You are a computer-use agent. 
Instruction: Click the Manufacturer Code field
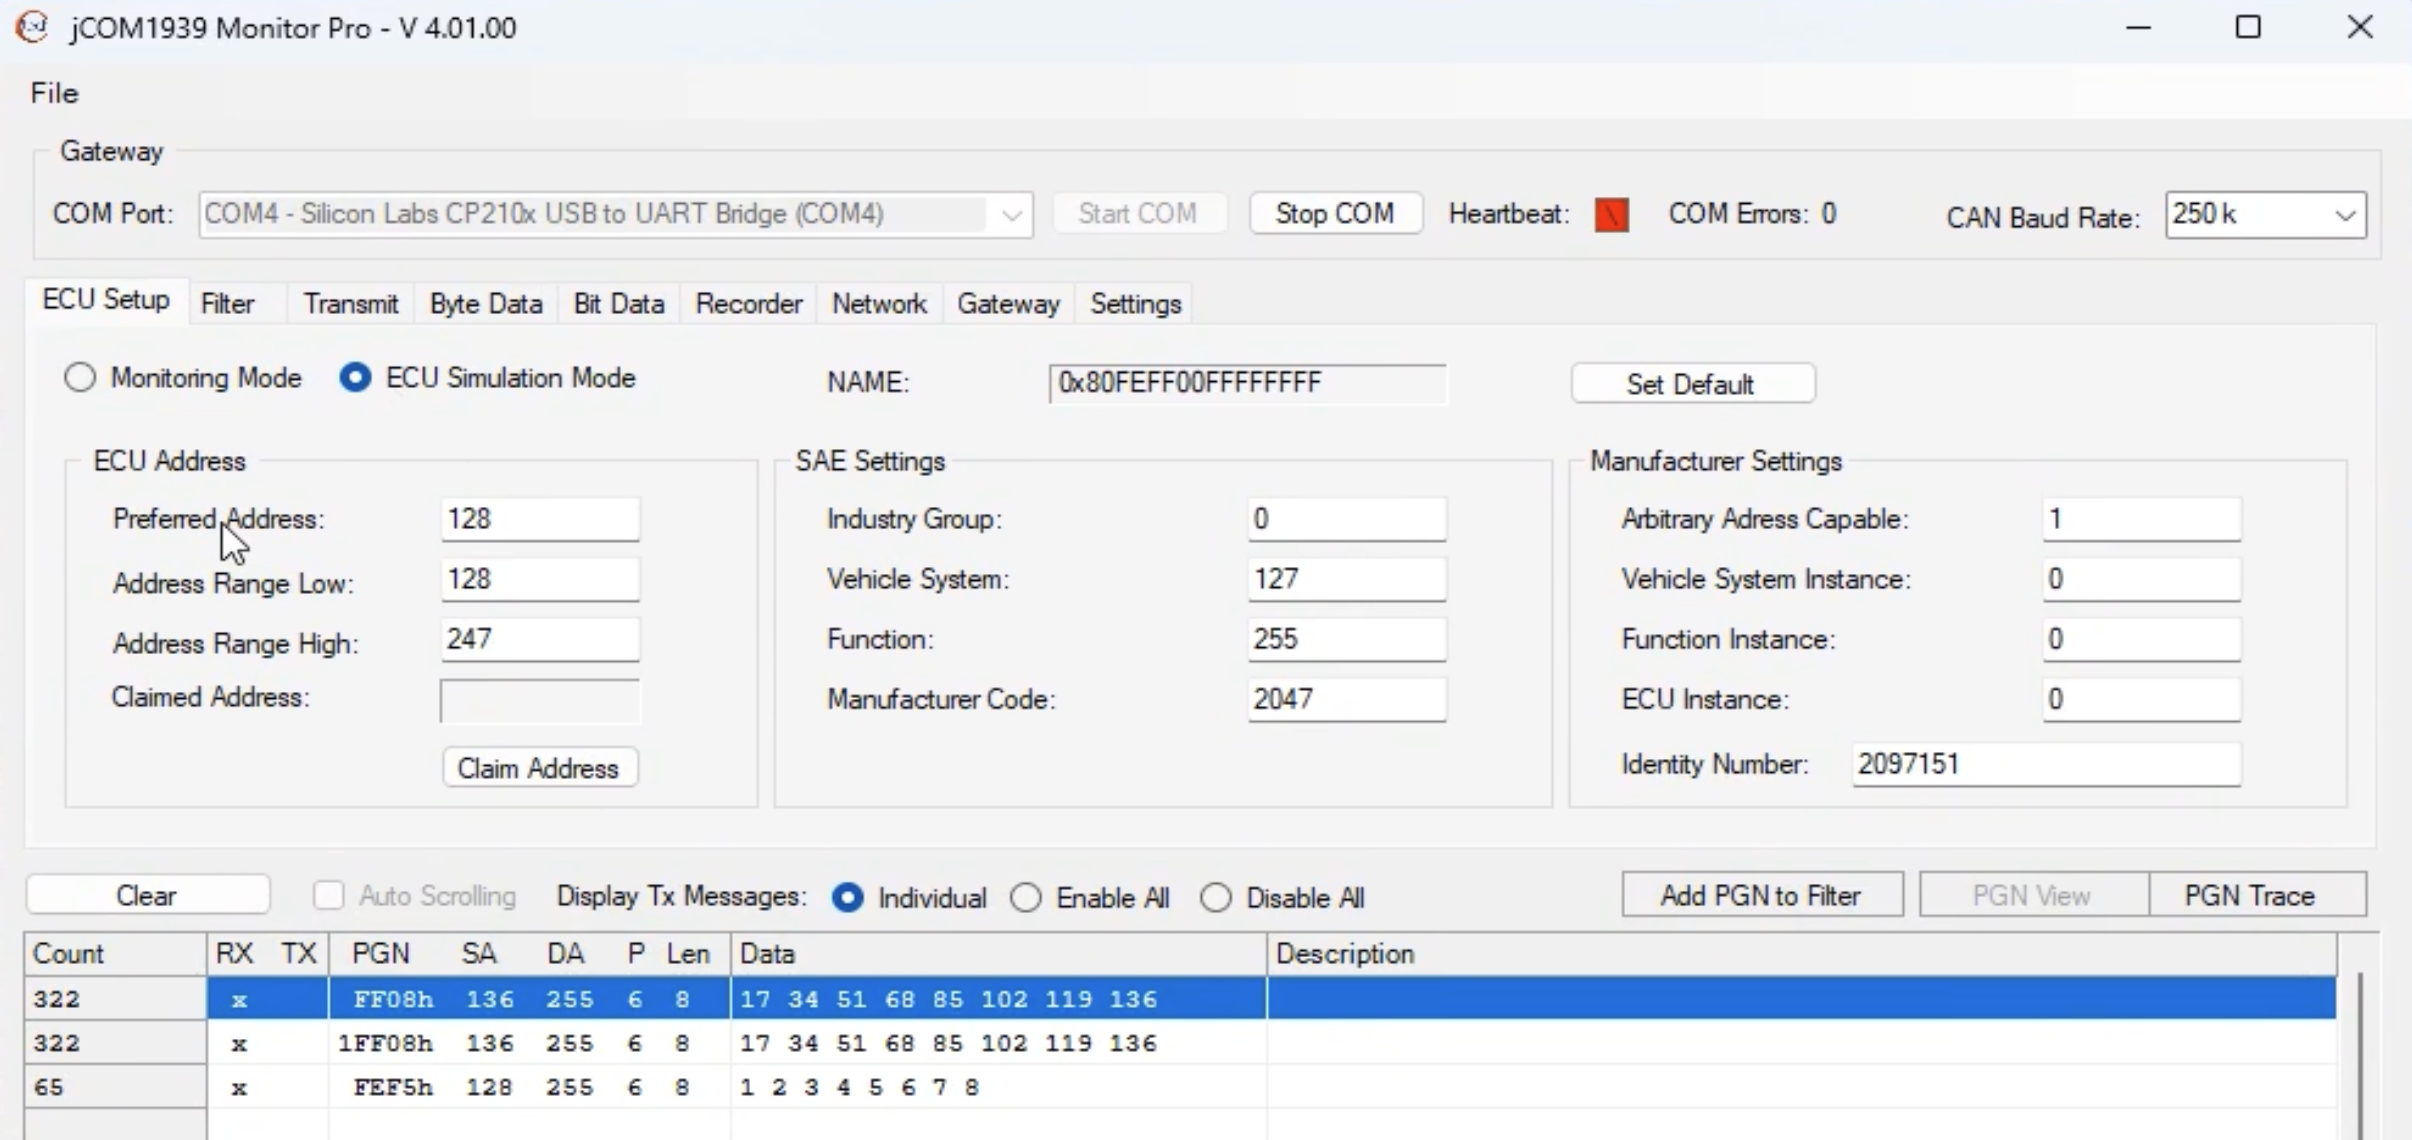(x=1346, y=699)
